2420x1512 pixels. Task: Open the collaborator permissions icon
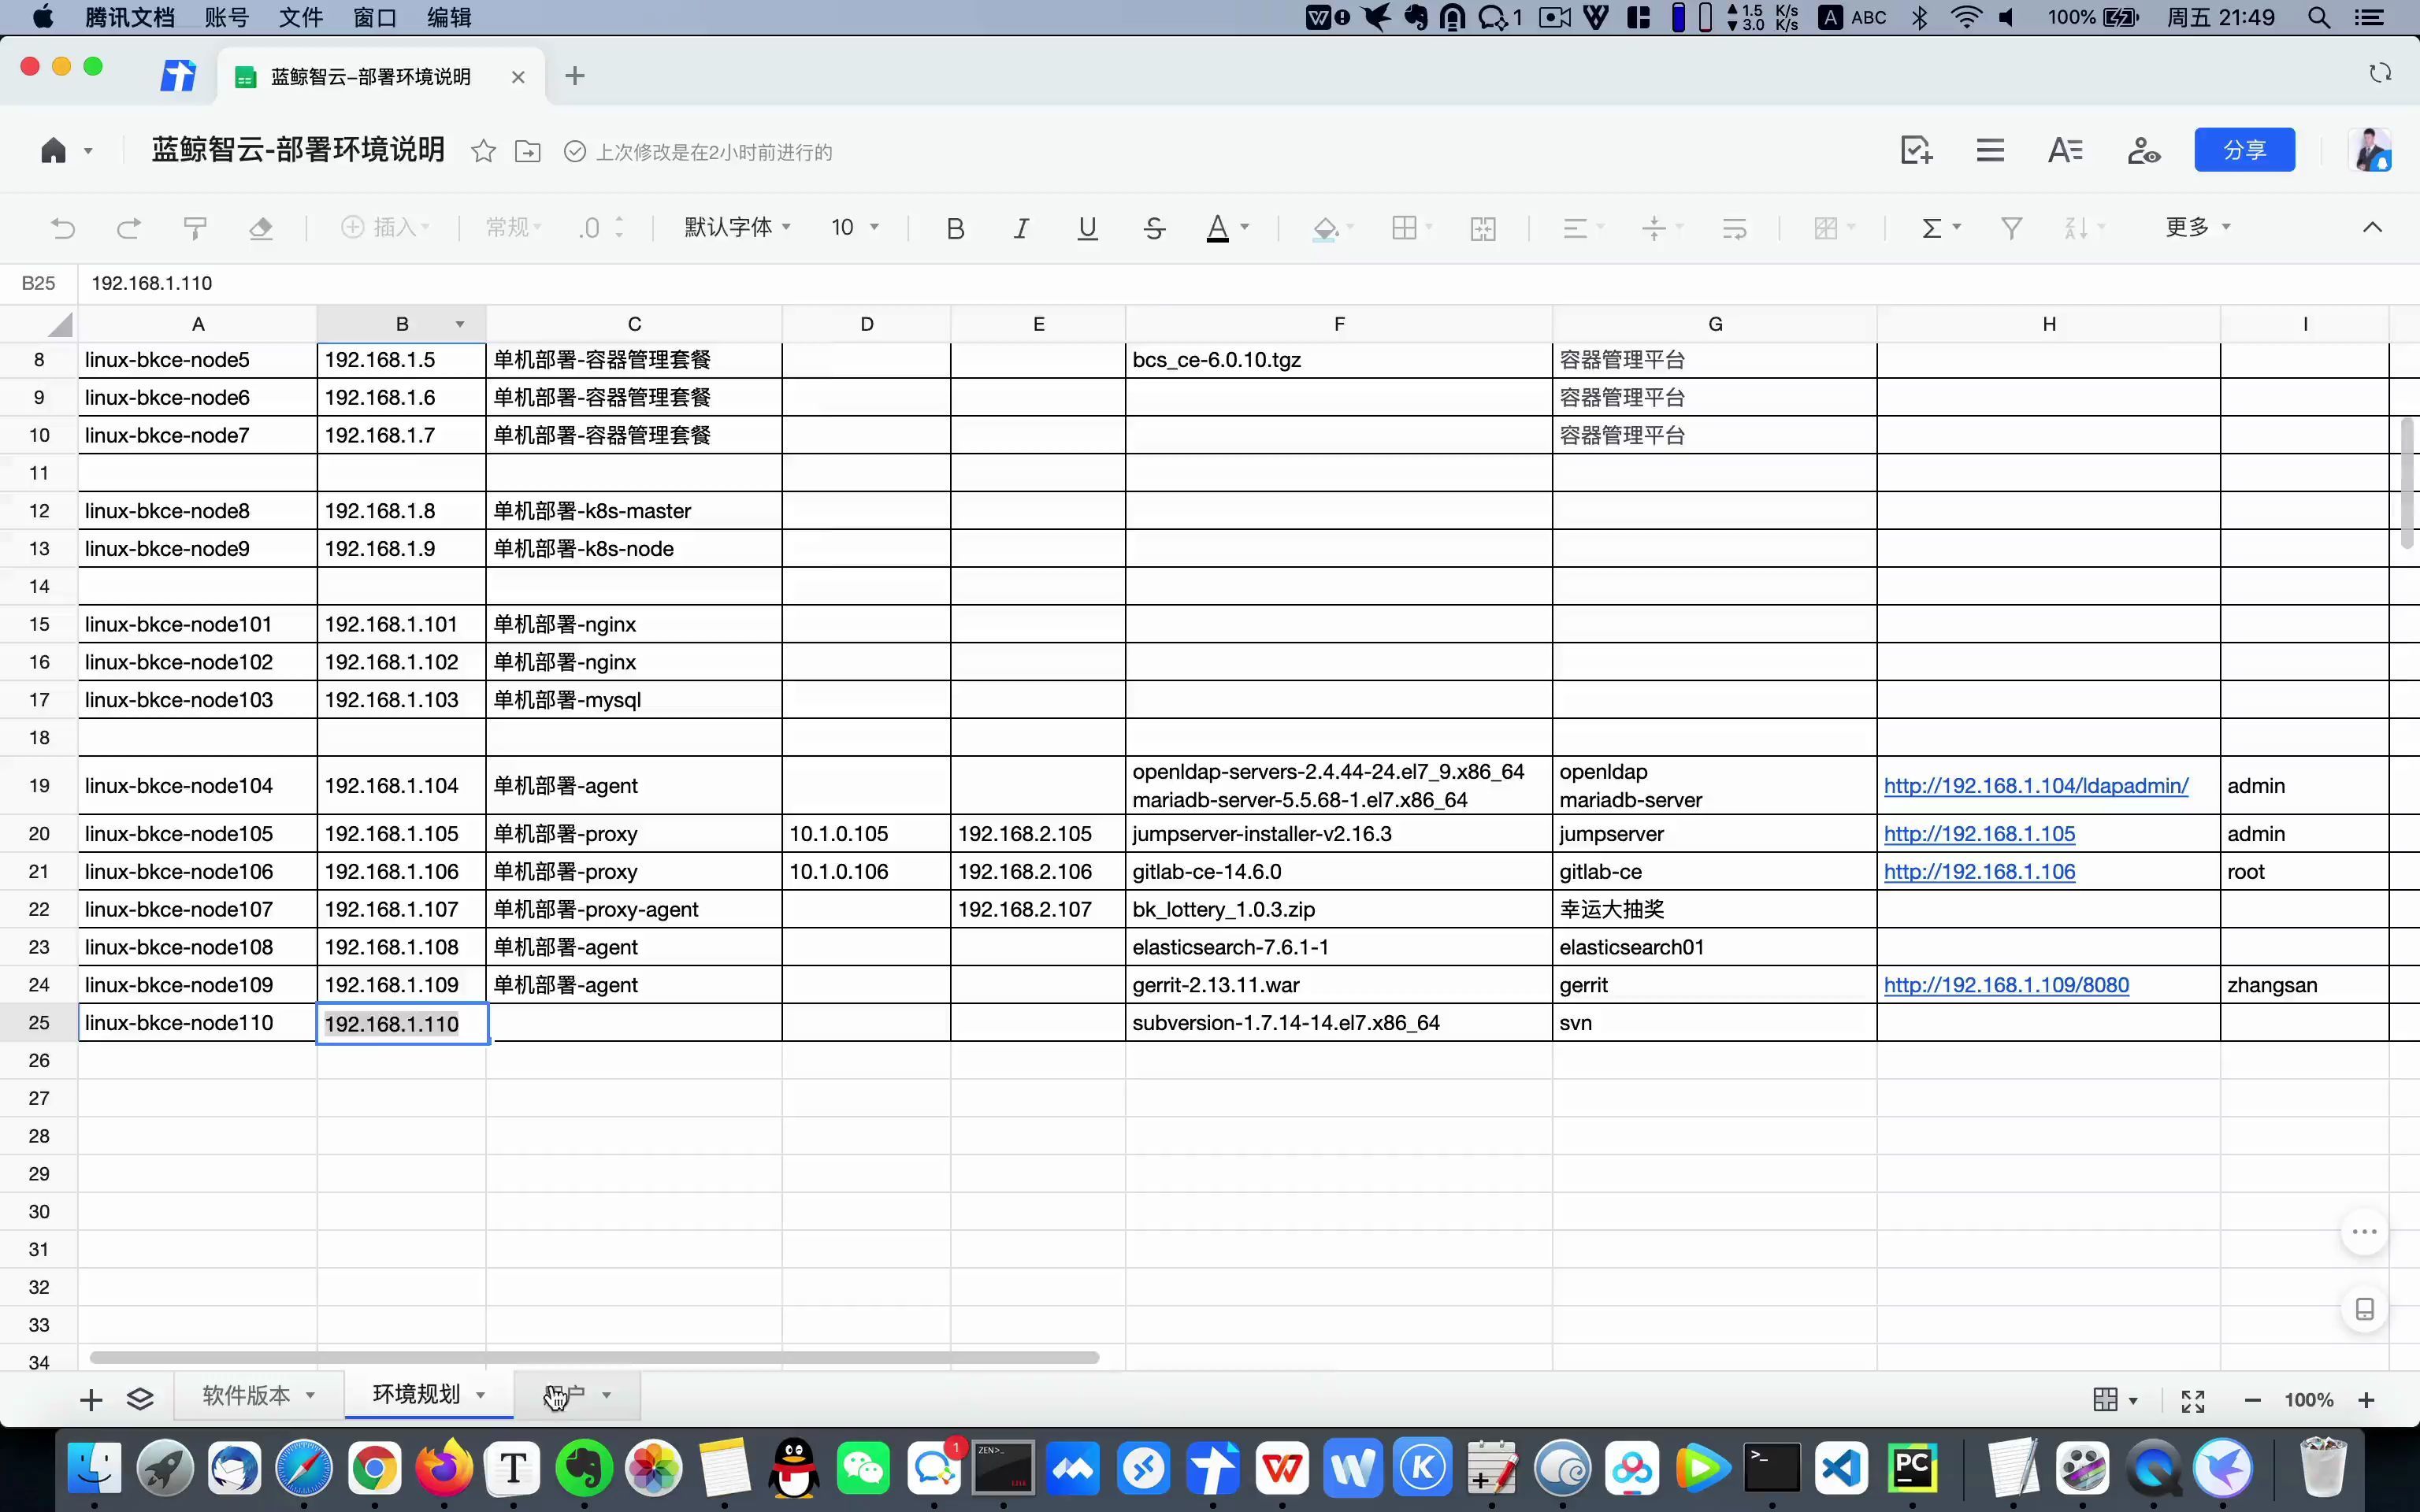(x=2143, y=151)
